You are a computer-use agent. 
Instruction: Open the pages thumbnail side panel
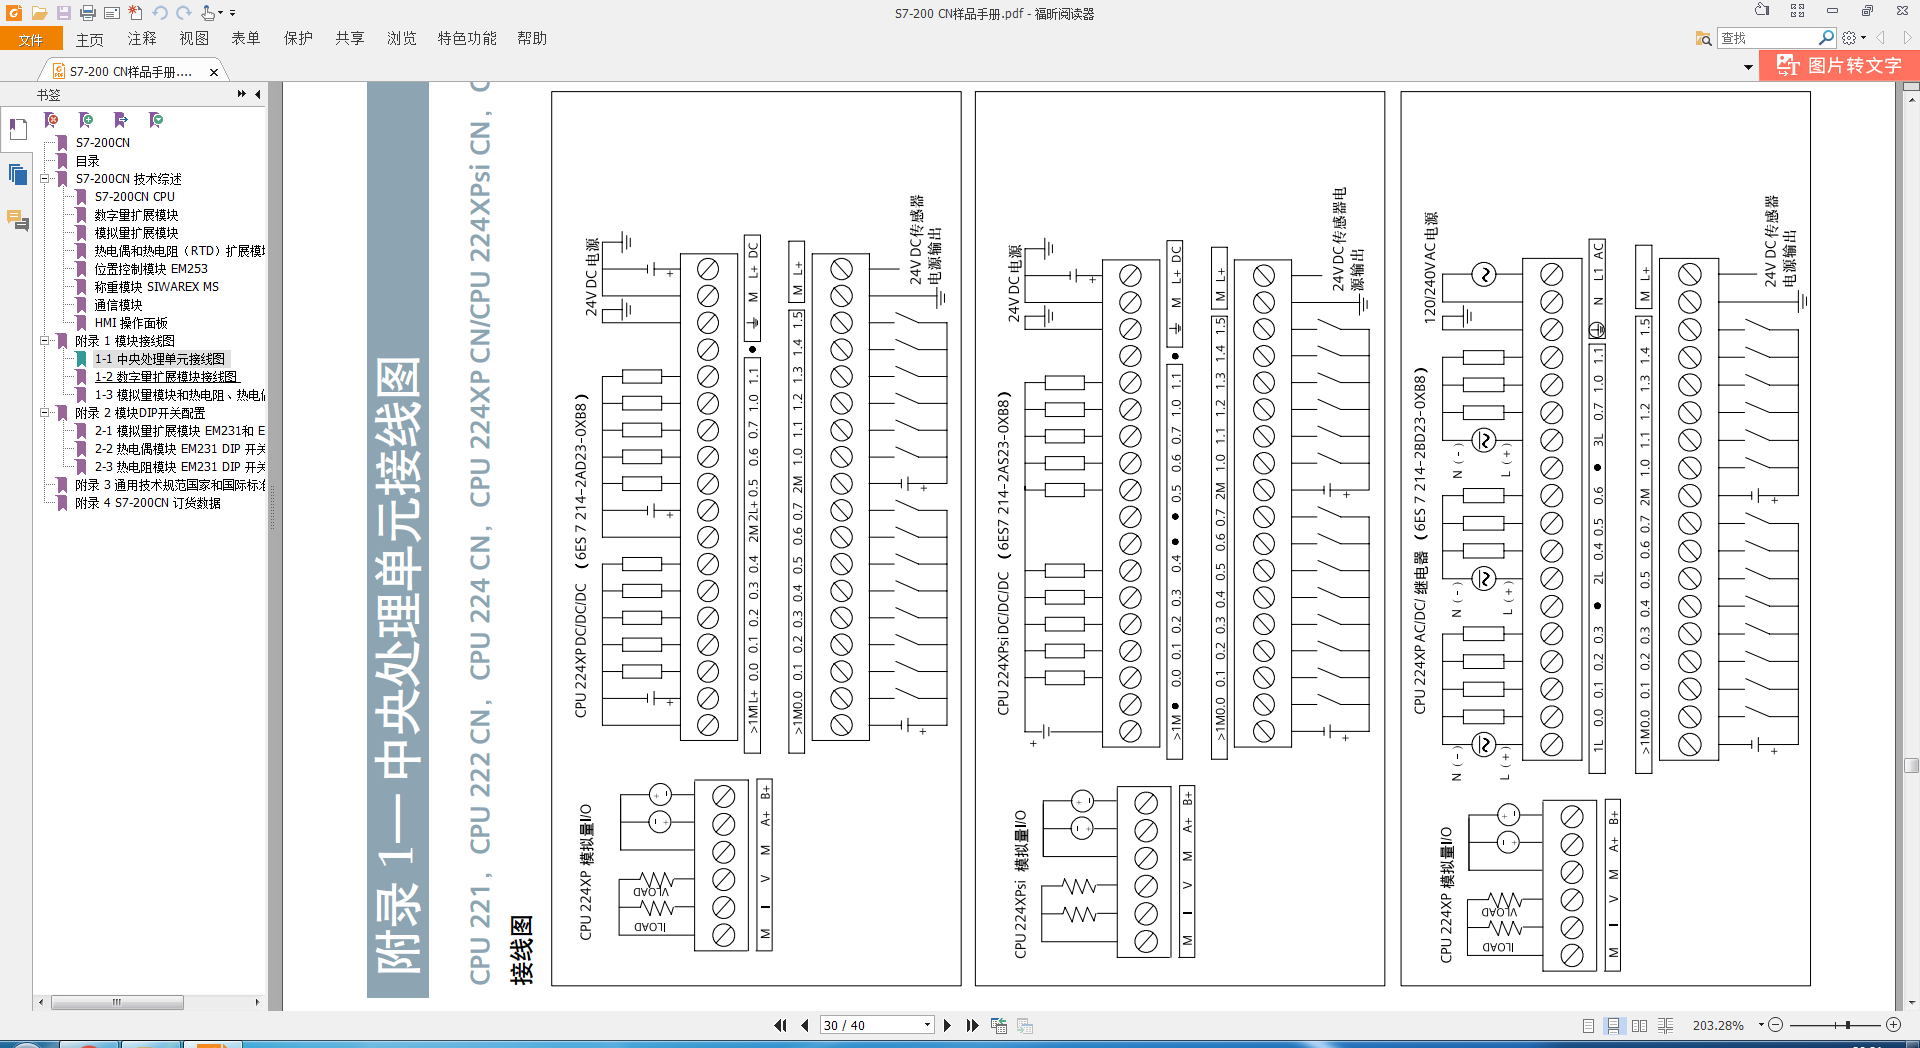tap(18, 175)
